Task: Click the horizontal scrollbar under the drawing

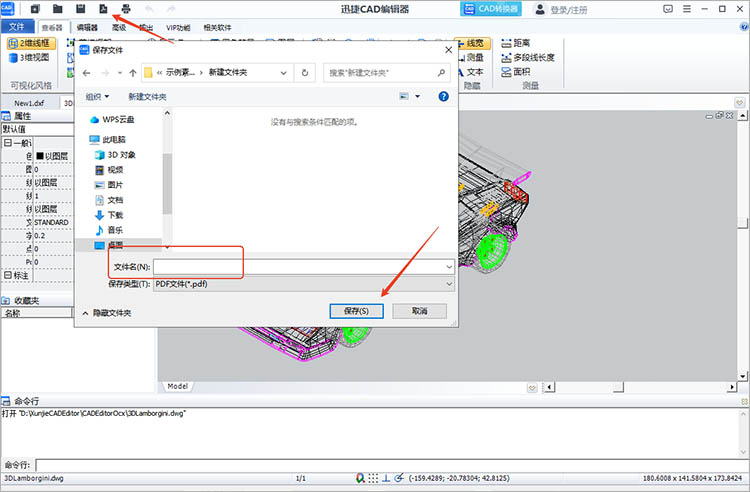Action: [x=639, y=387]
